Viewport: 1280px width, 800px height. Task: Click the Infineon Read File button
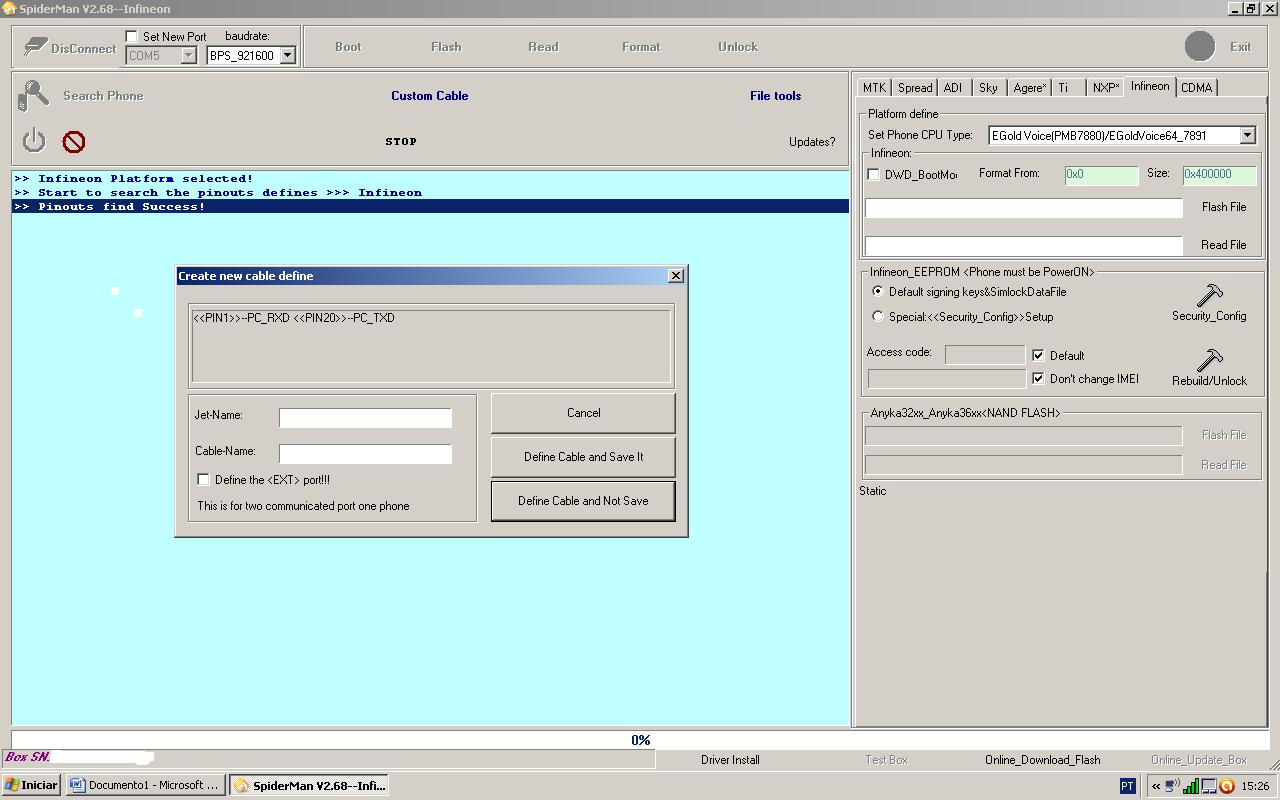(x=1223, y=245)
